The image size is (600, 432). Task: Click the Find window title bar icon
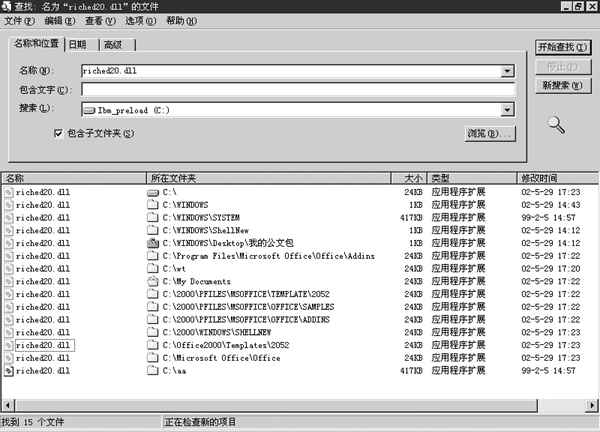click(x=6, y=6)
